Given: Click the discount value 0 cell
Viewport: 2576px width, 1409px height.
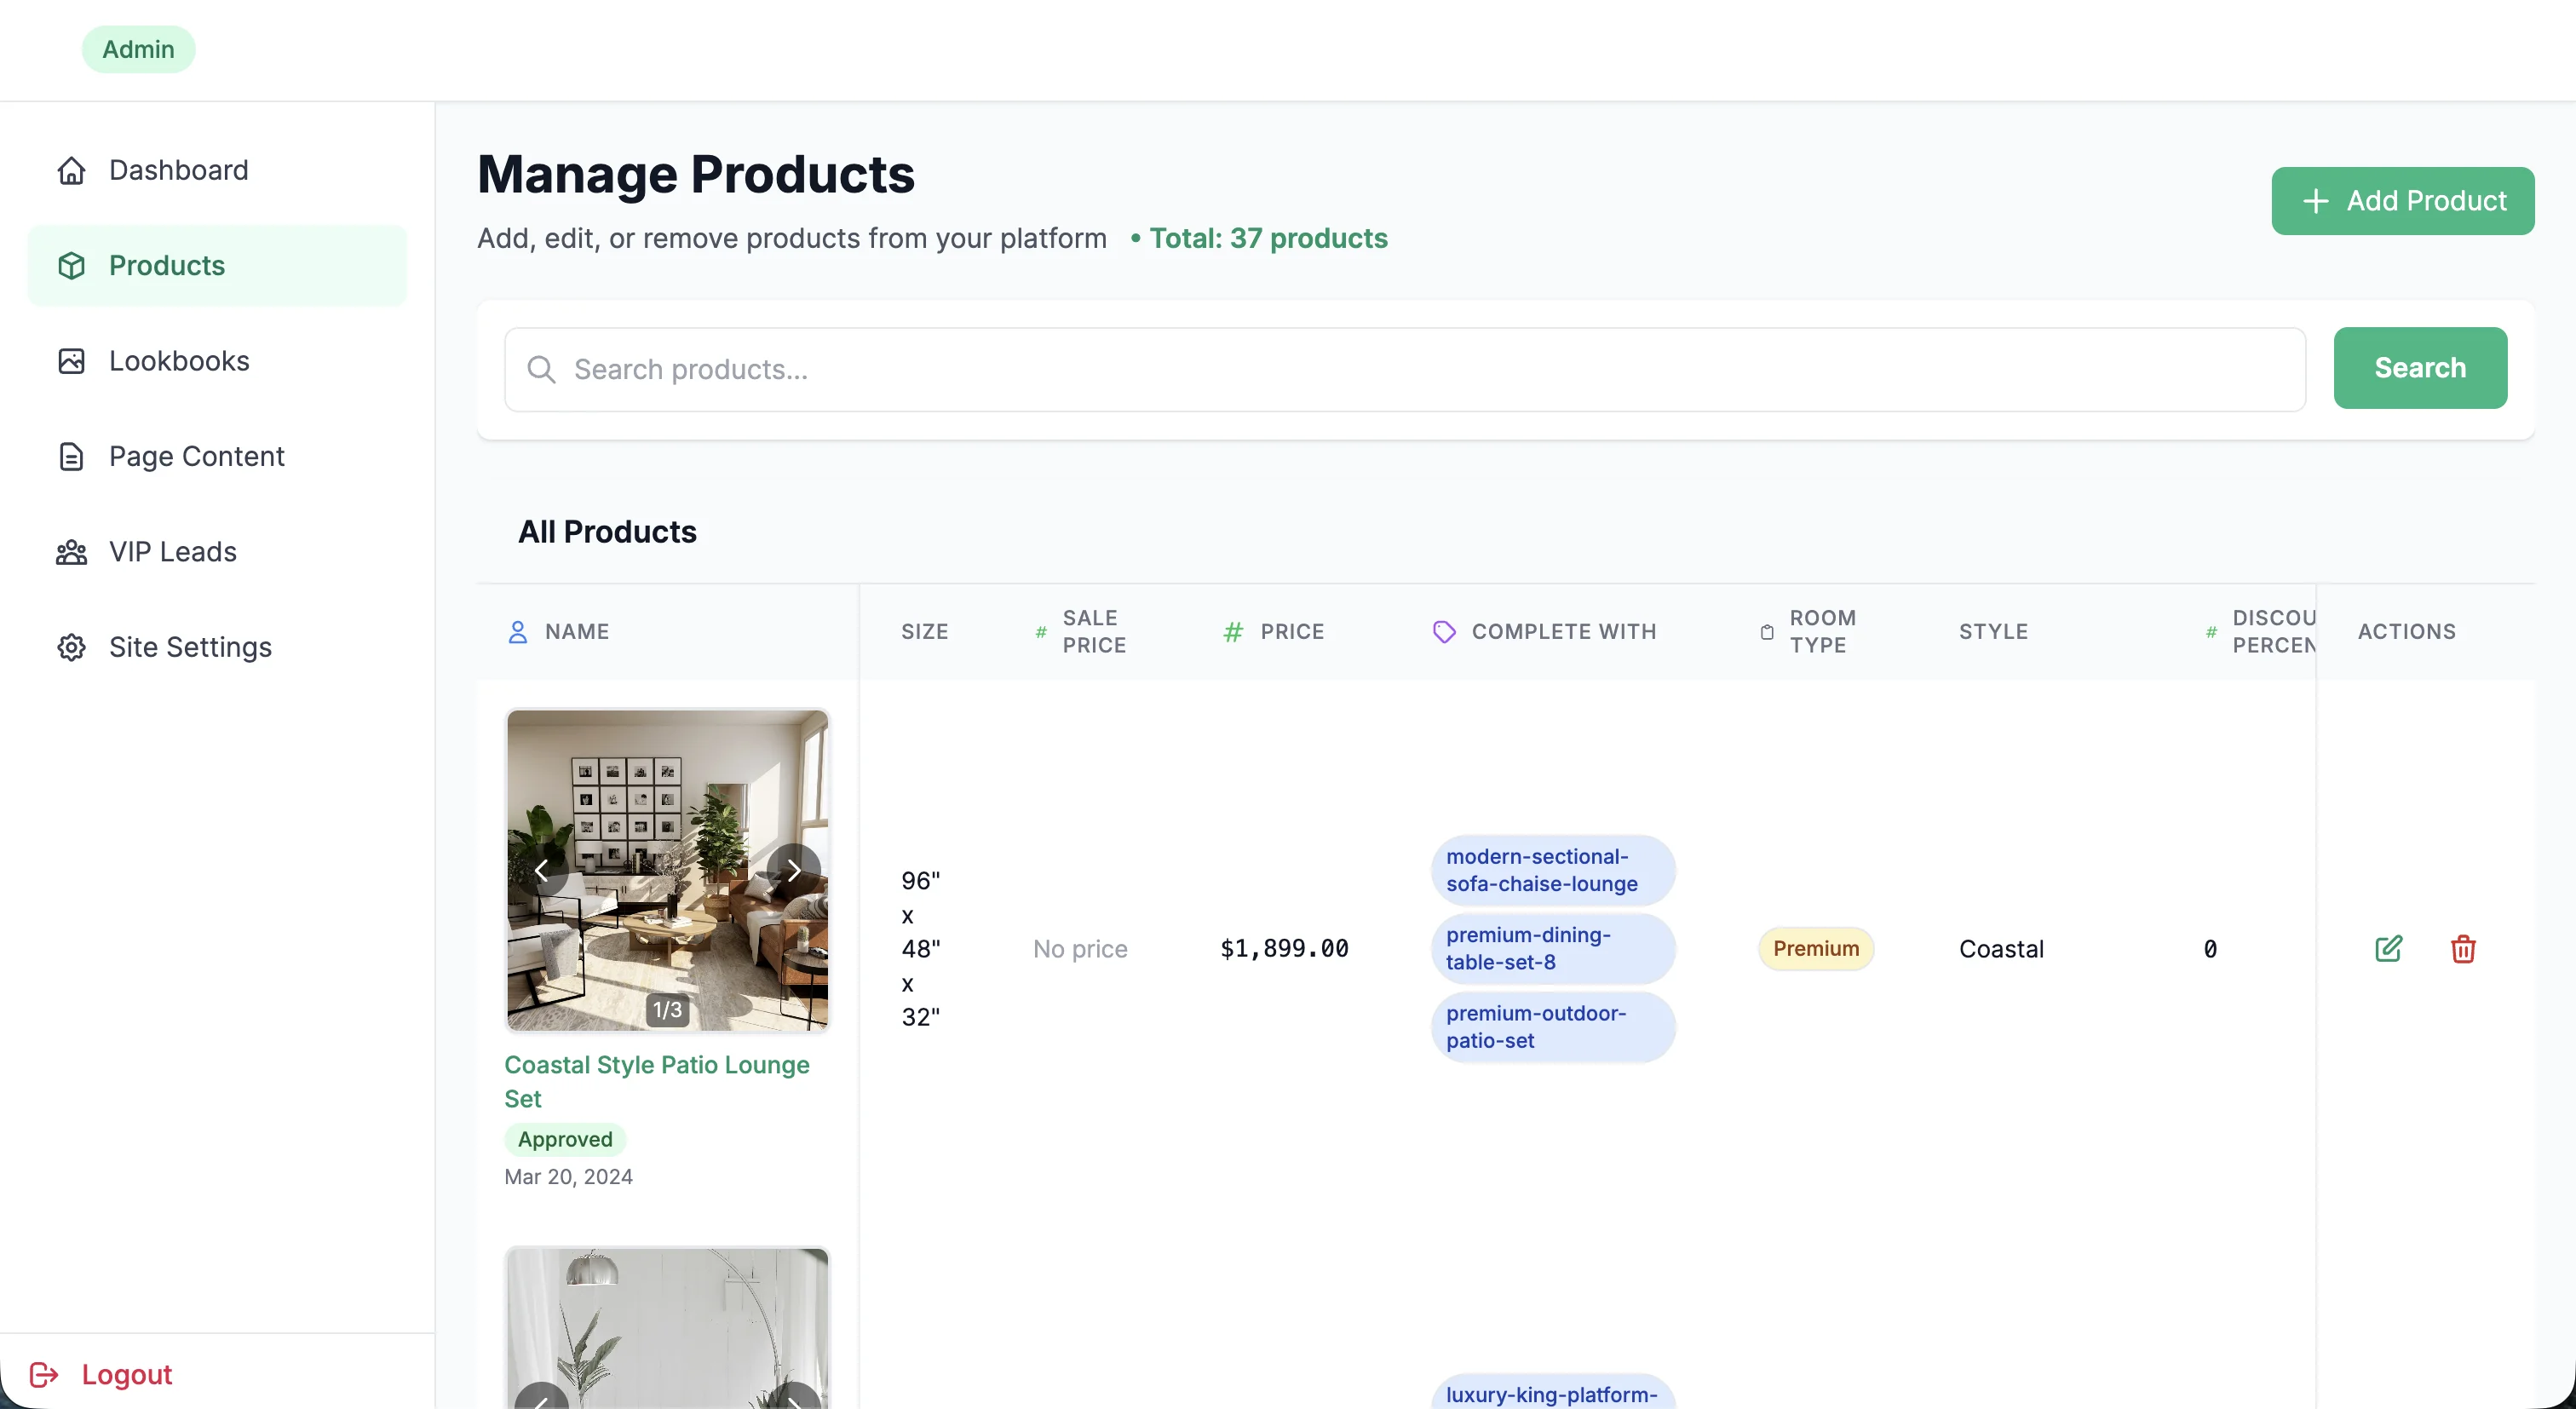Looking at the screenshot, I should pyautogui.click(x=2210, y=948).
